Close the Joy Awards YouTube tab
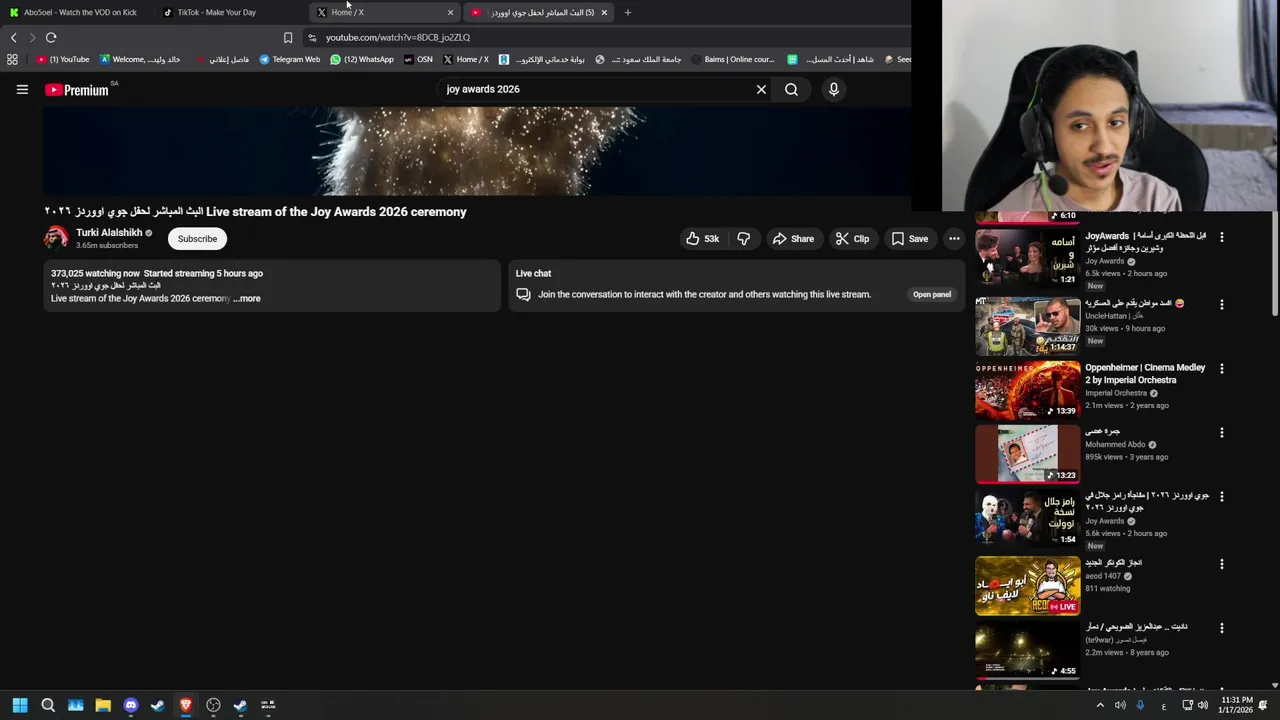This screenshot has height=720, width=1280. pos(604,12)
